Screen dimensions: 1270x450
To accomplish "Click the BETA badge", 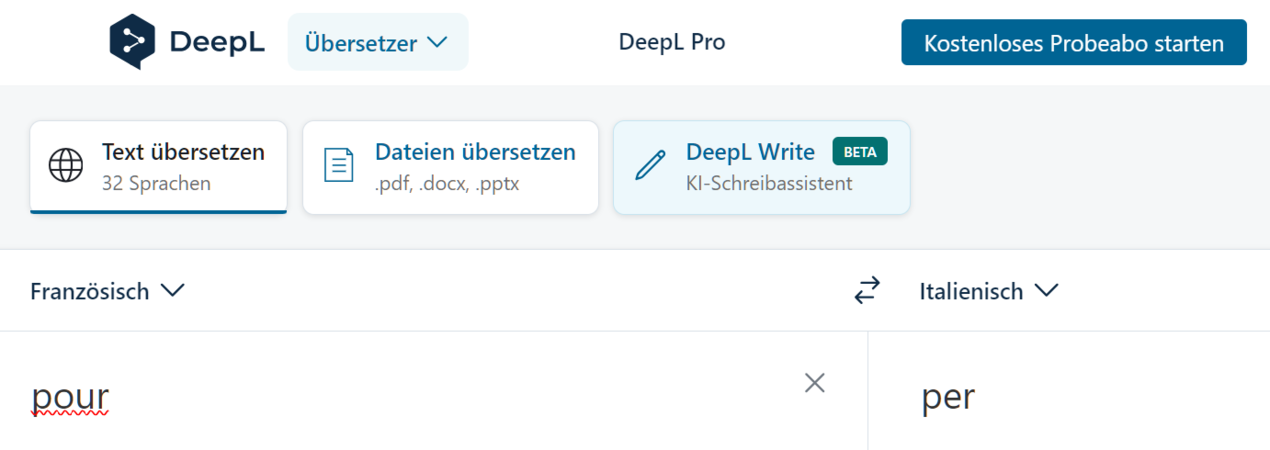I will pos(860,152).
